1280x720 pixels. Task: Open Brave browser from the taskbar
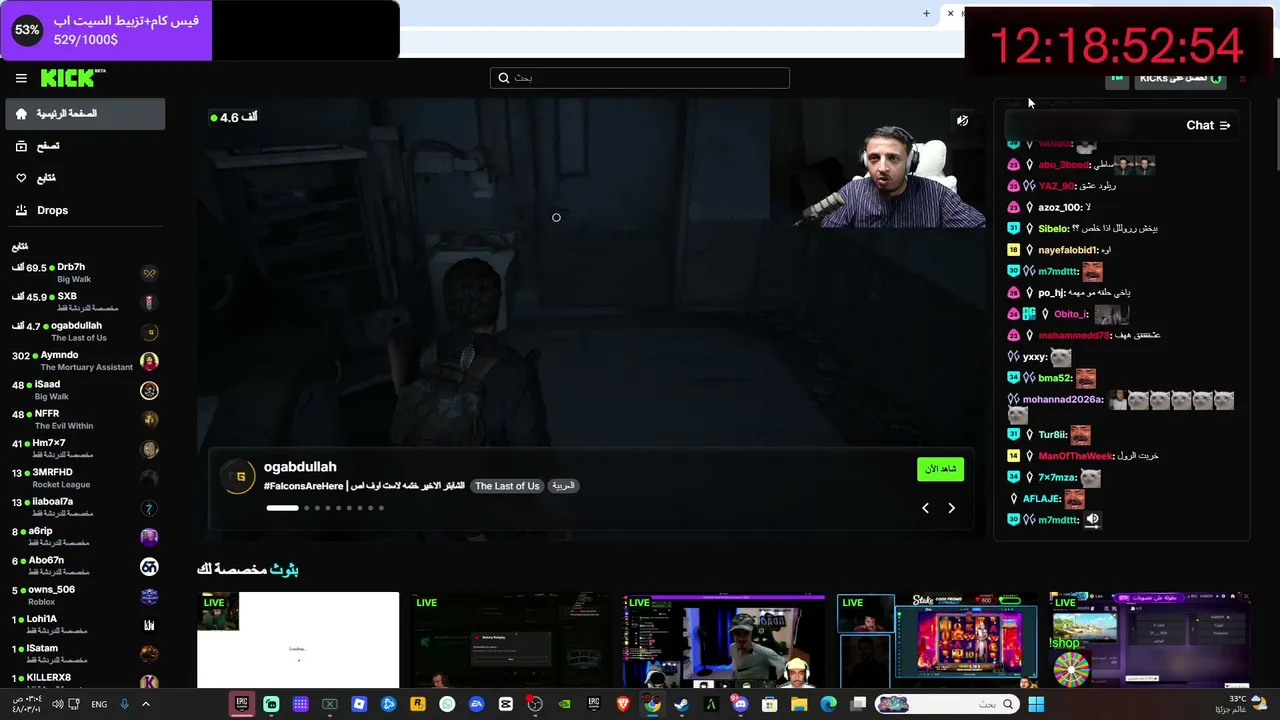(623, 704)
